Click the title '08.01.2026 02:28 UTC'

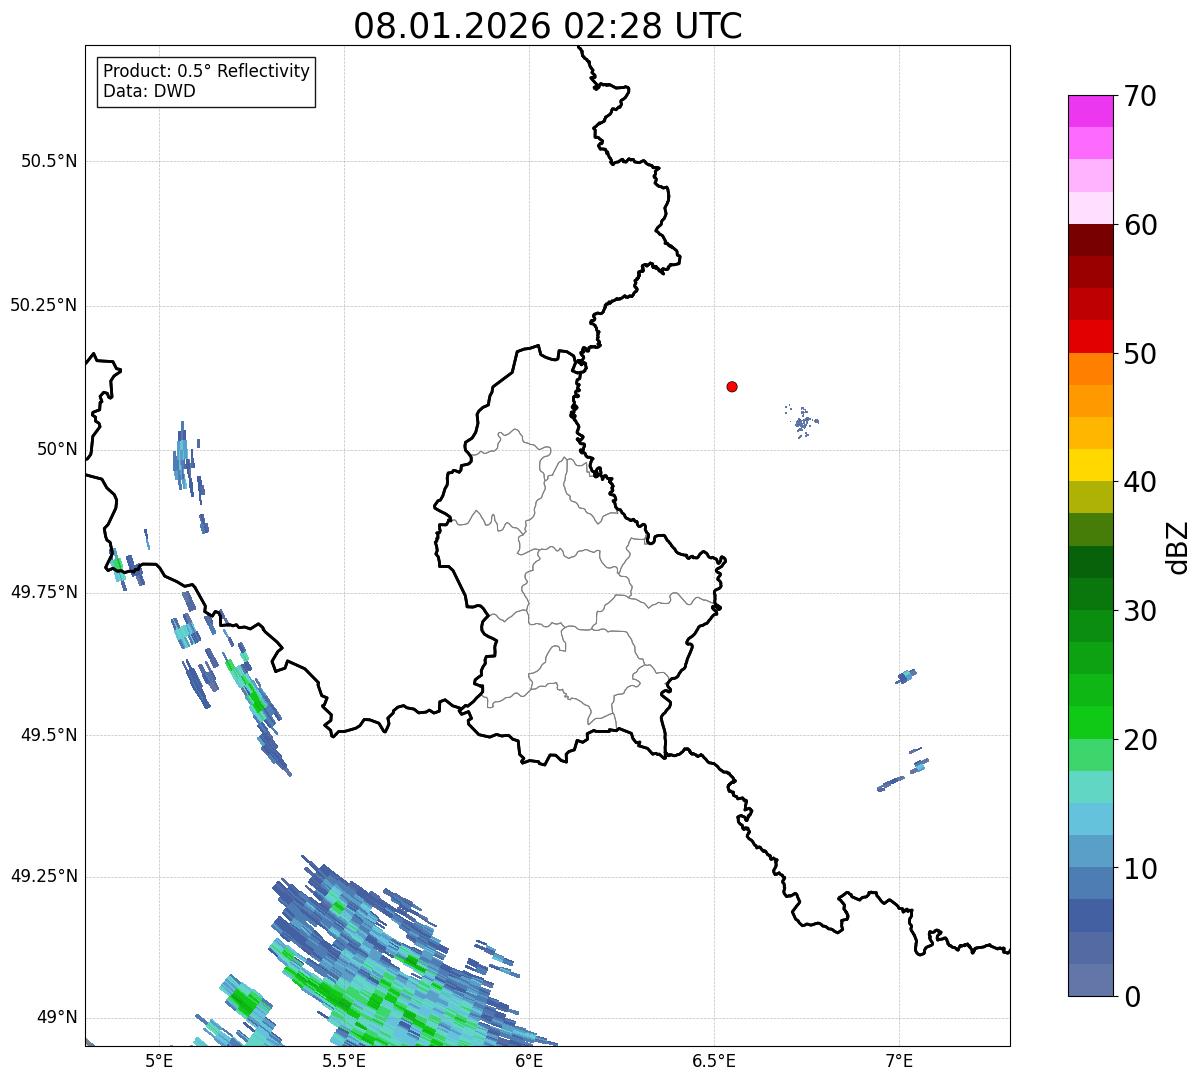tap(548, 26)
